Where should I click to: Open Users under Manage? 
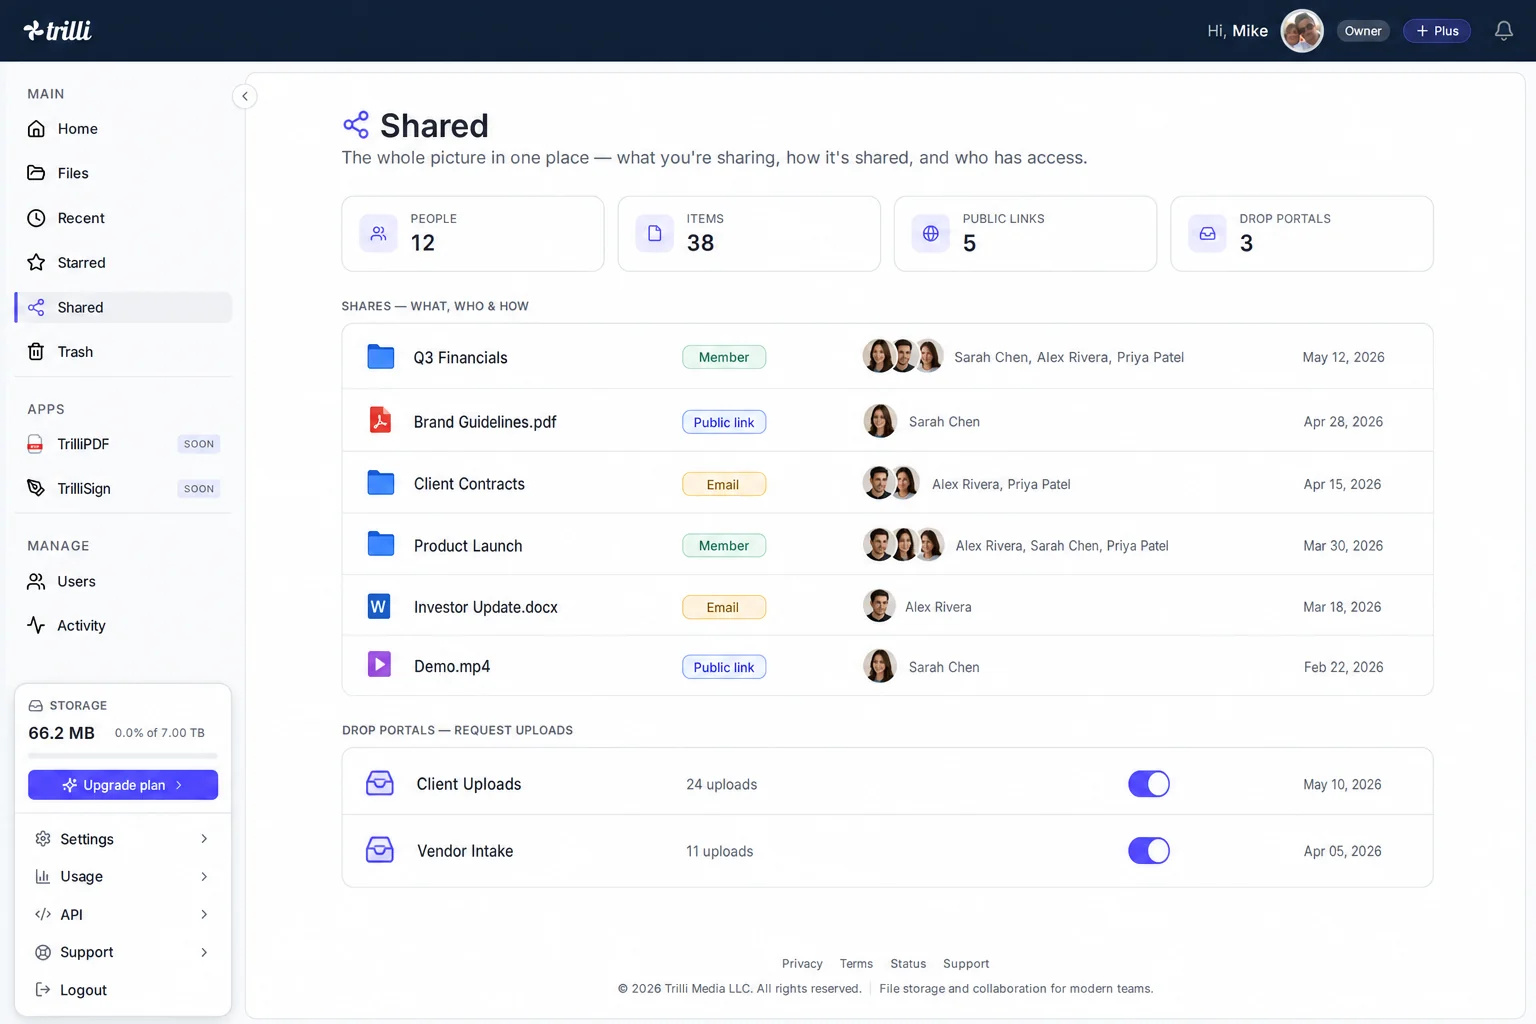pyautogui.click(x=123, y=581)
